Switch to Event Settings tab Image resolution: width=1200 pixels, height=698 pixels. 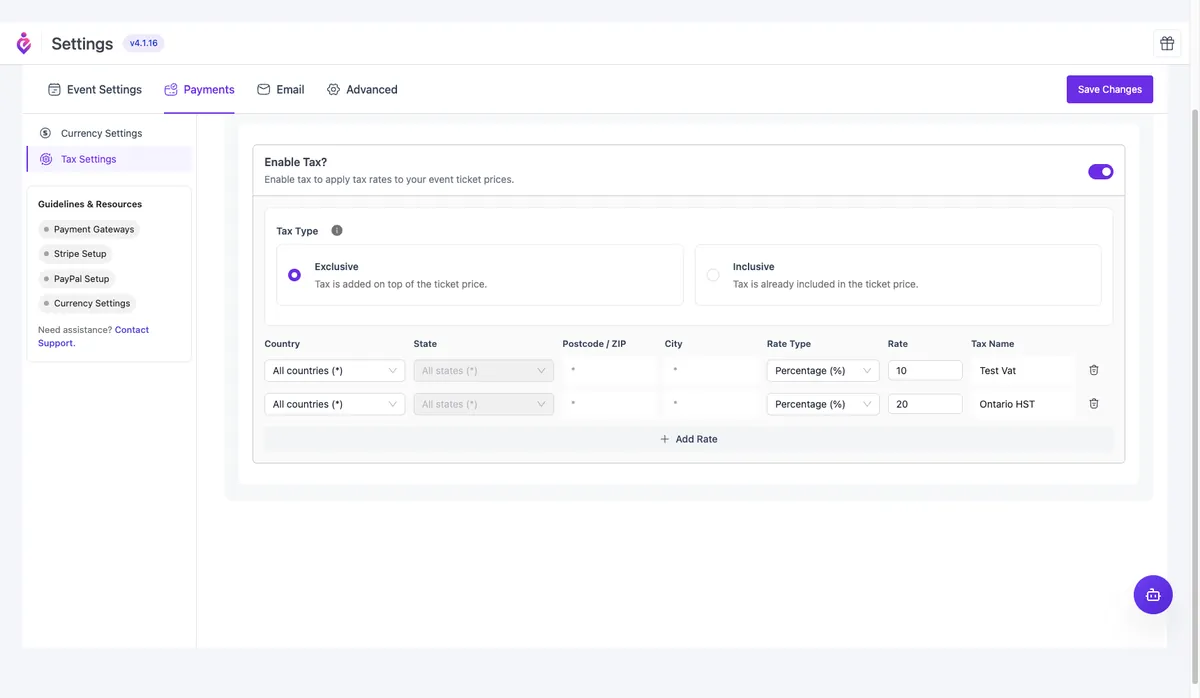(x=95, y=89)
